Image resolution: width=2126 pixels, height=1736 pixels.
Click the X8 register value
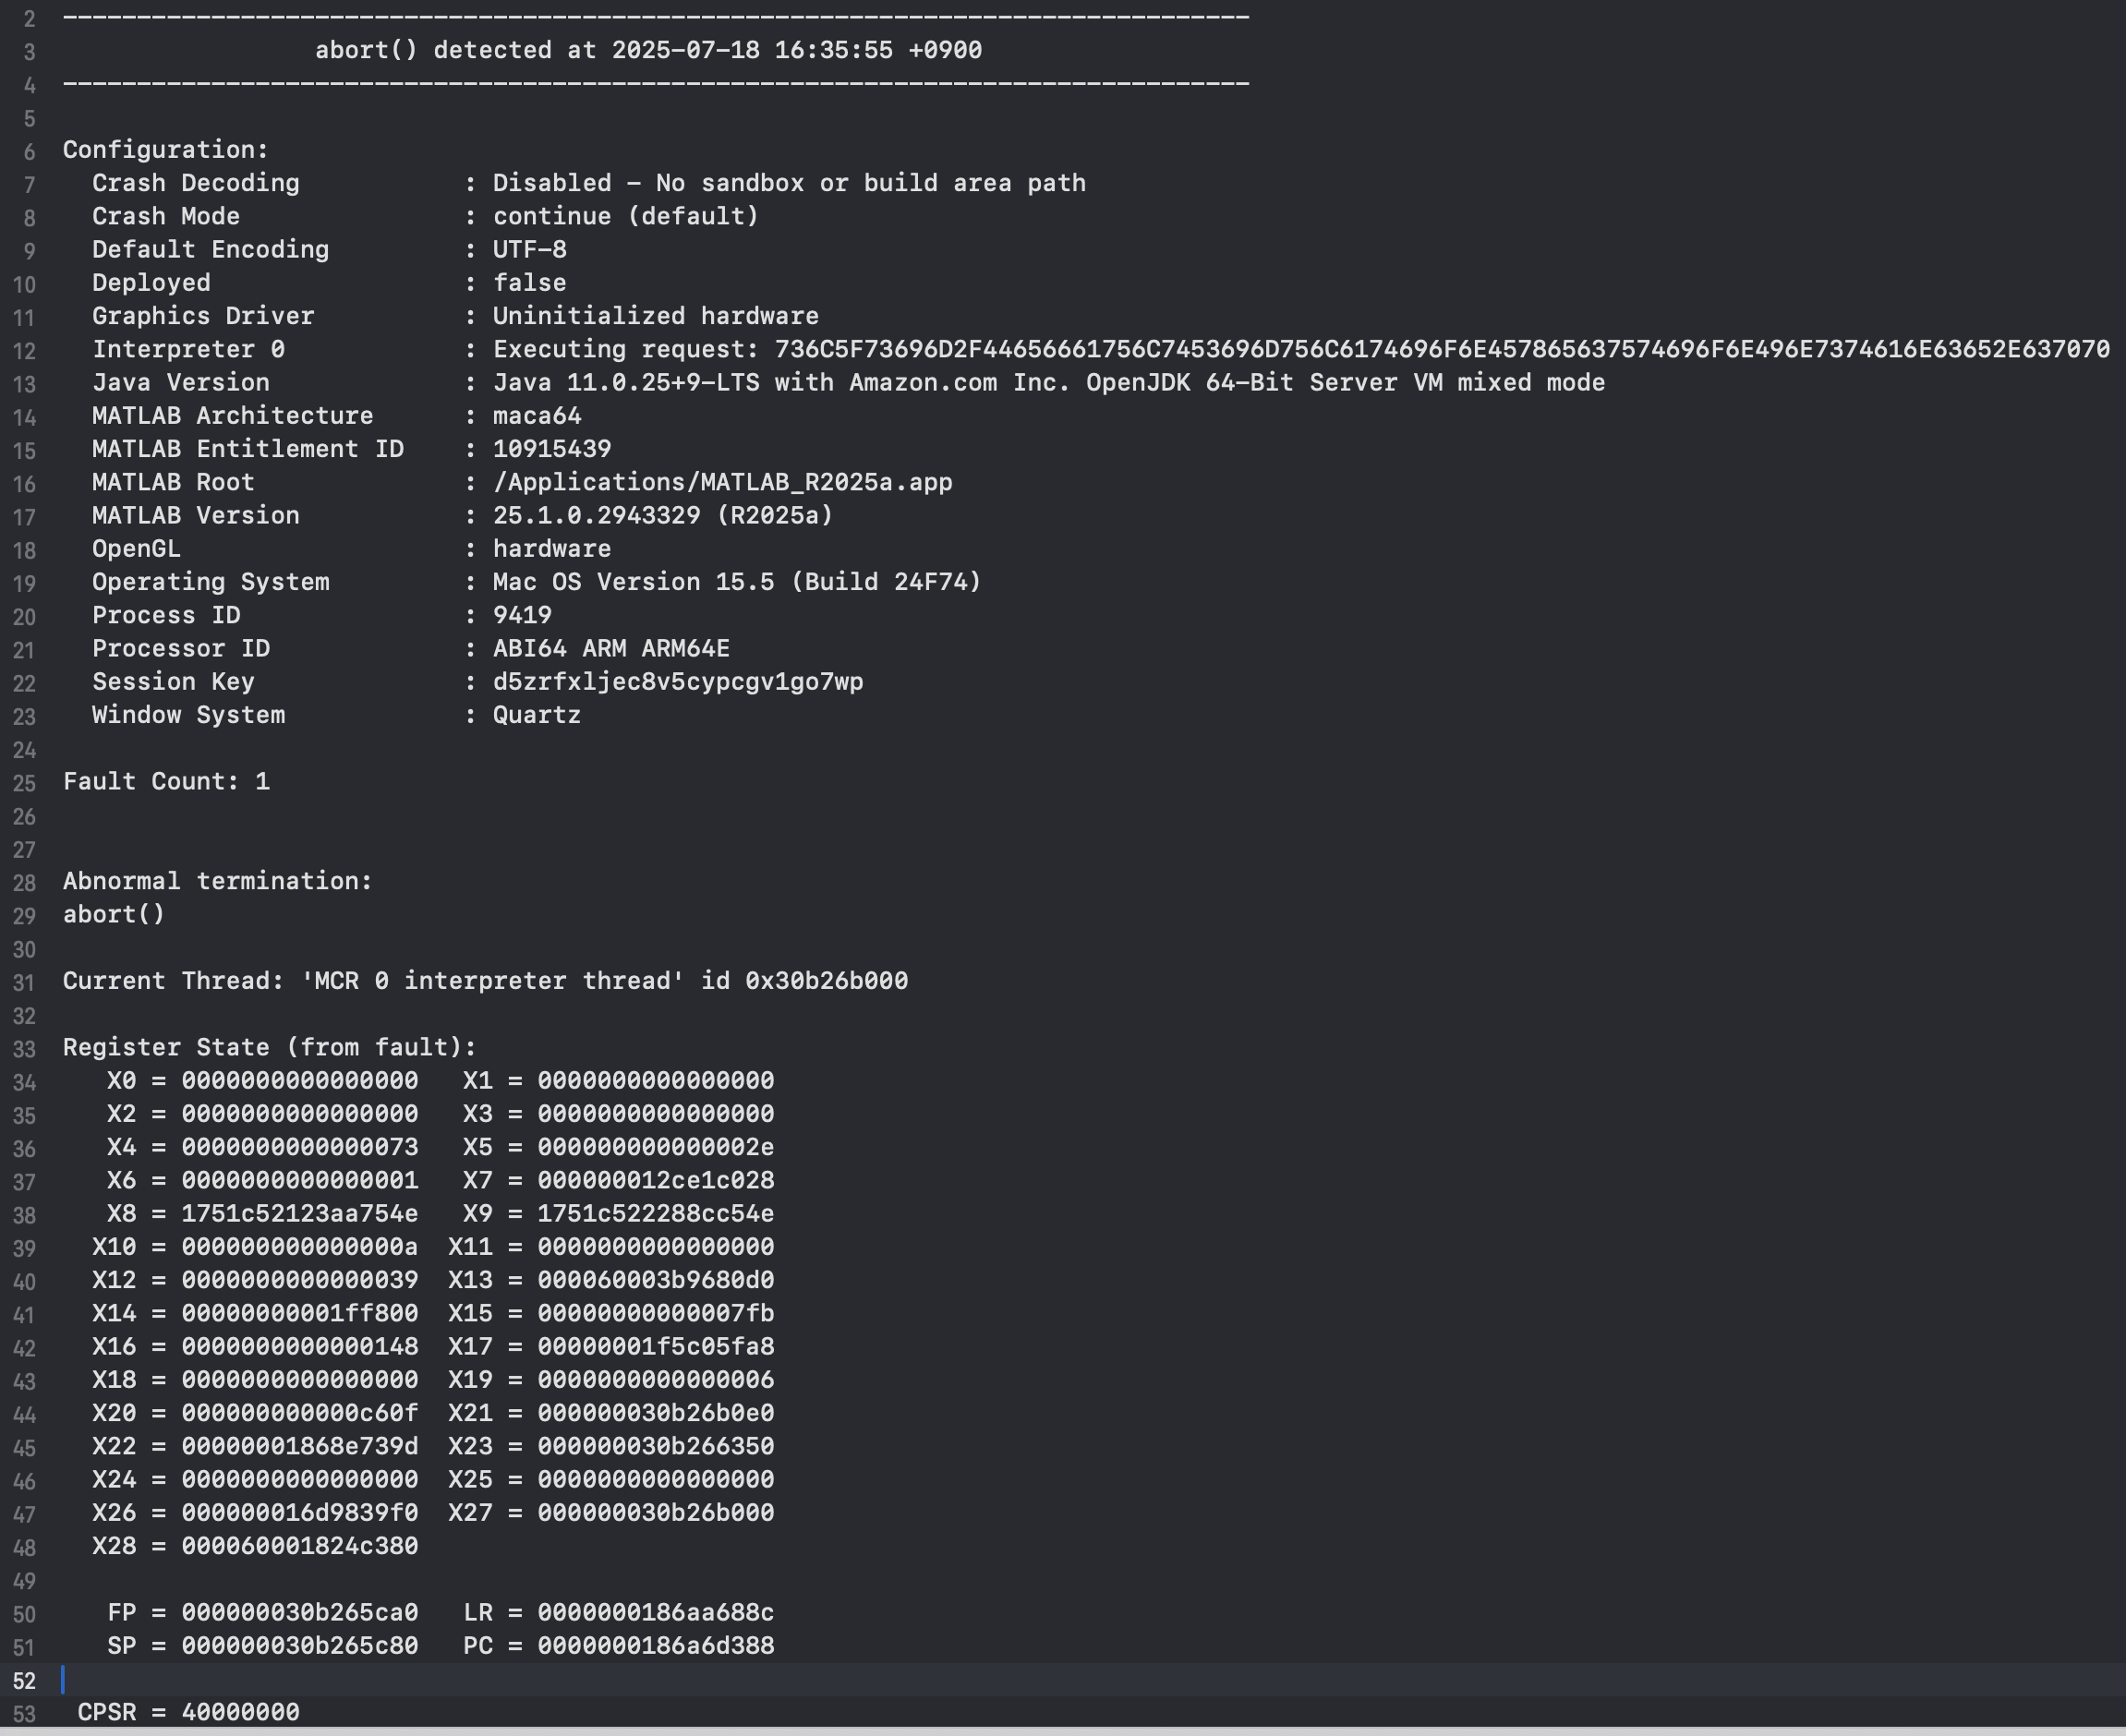click(299, 1214)
